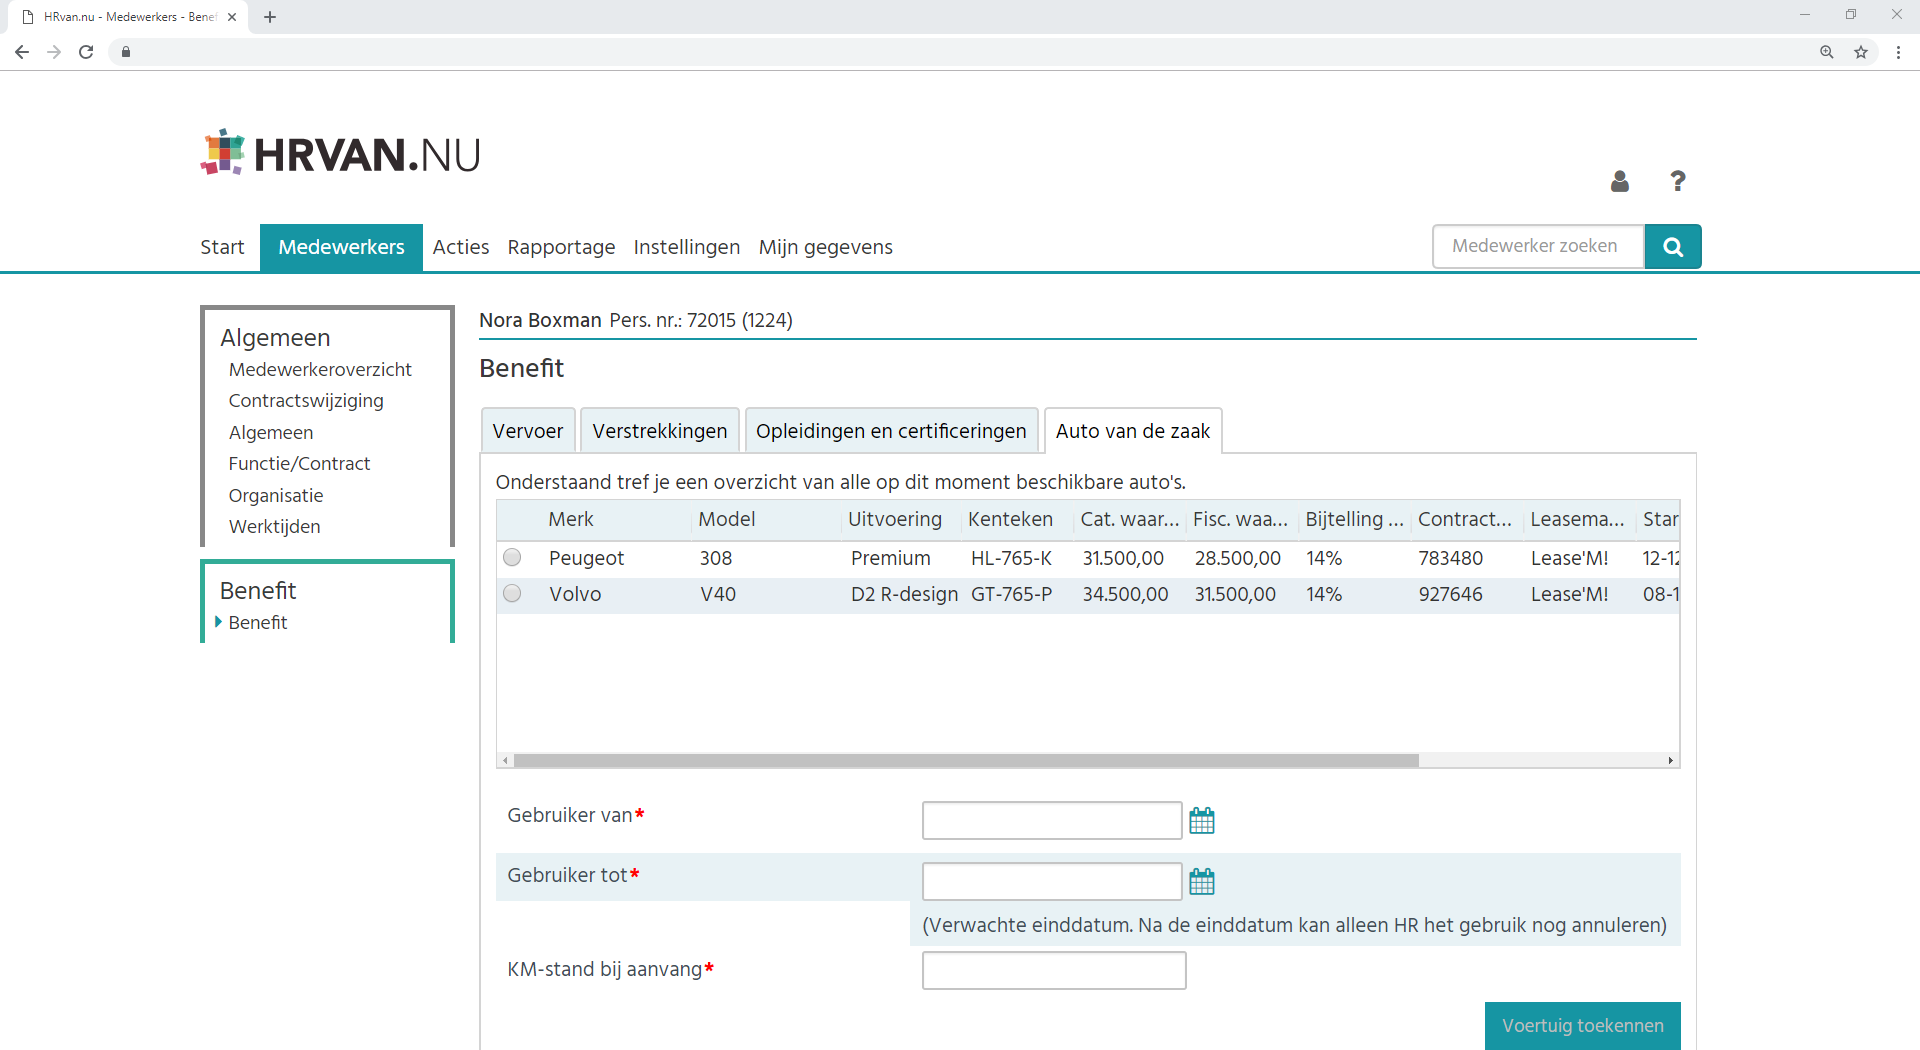1920x1050 pixels.
Task: Click the padlock site info icon
Action: click(126, 52)
